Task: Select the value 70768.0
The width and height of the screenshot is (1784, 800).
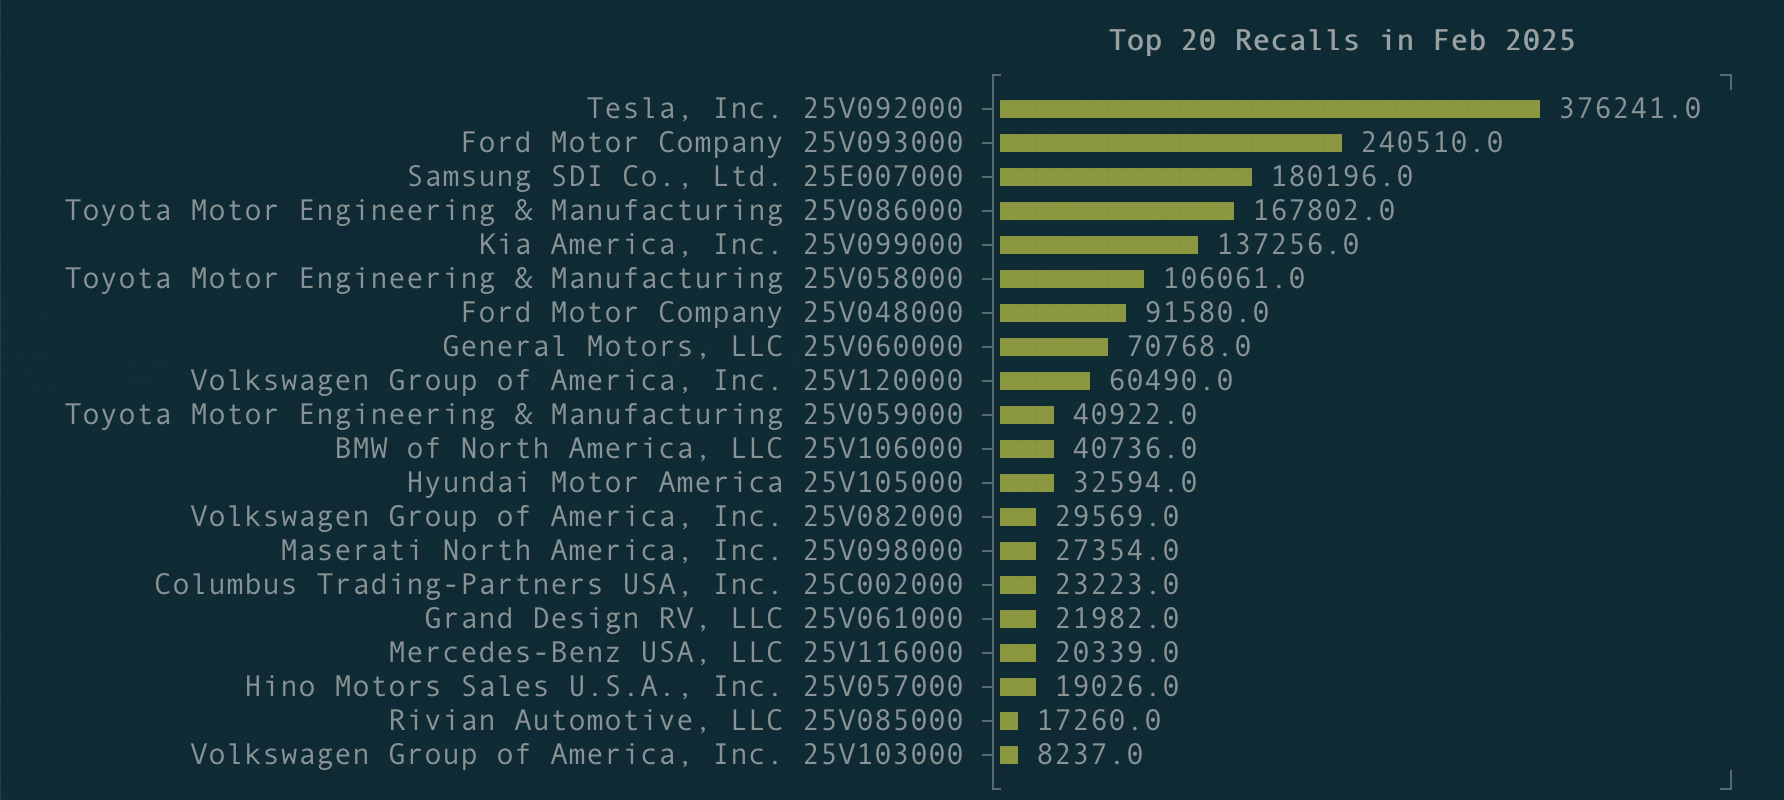Action: [x=1189, y=346]
